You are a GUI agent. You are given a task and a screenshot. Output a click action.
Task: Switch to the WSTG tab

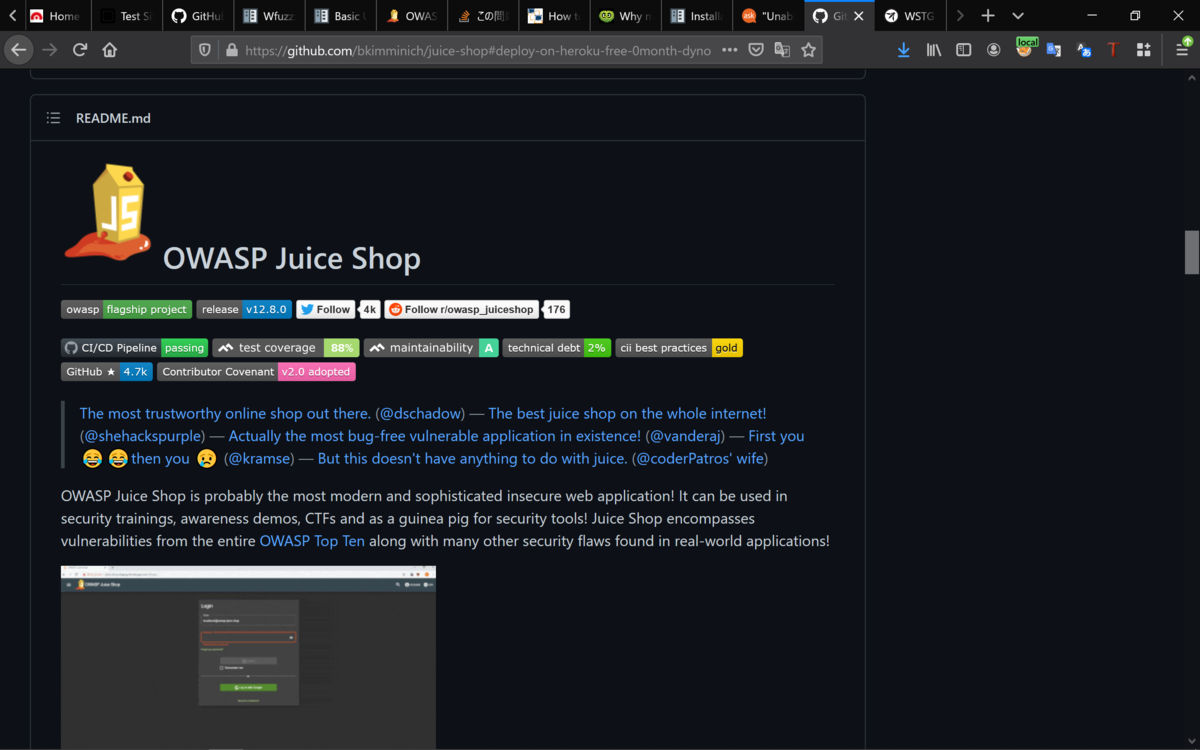[x=910, y=16]
